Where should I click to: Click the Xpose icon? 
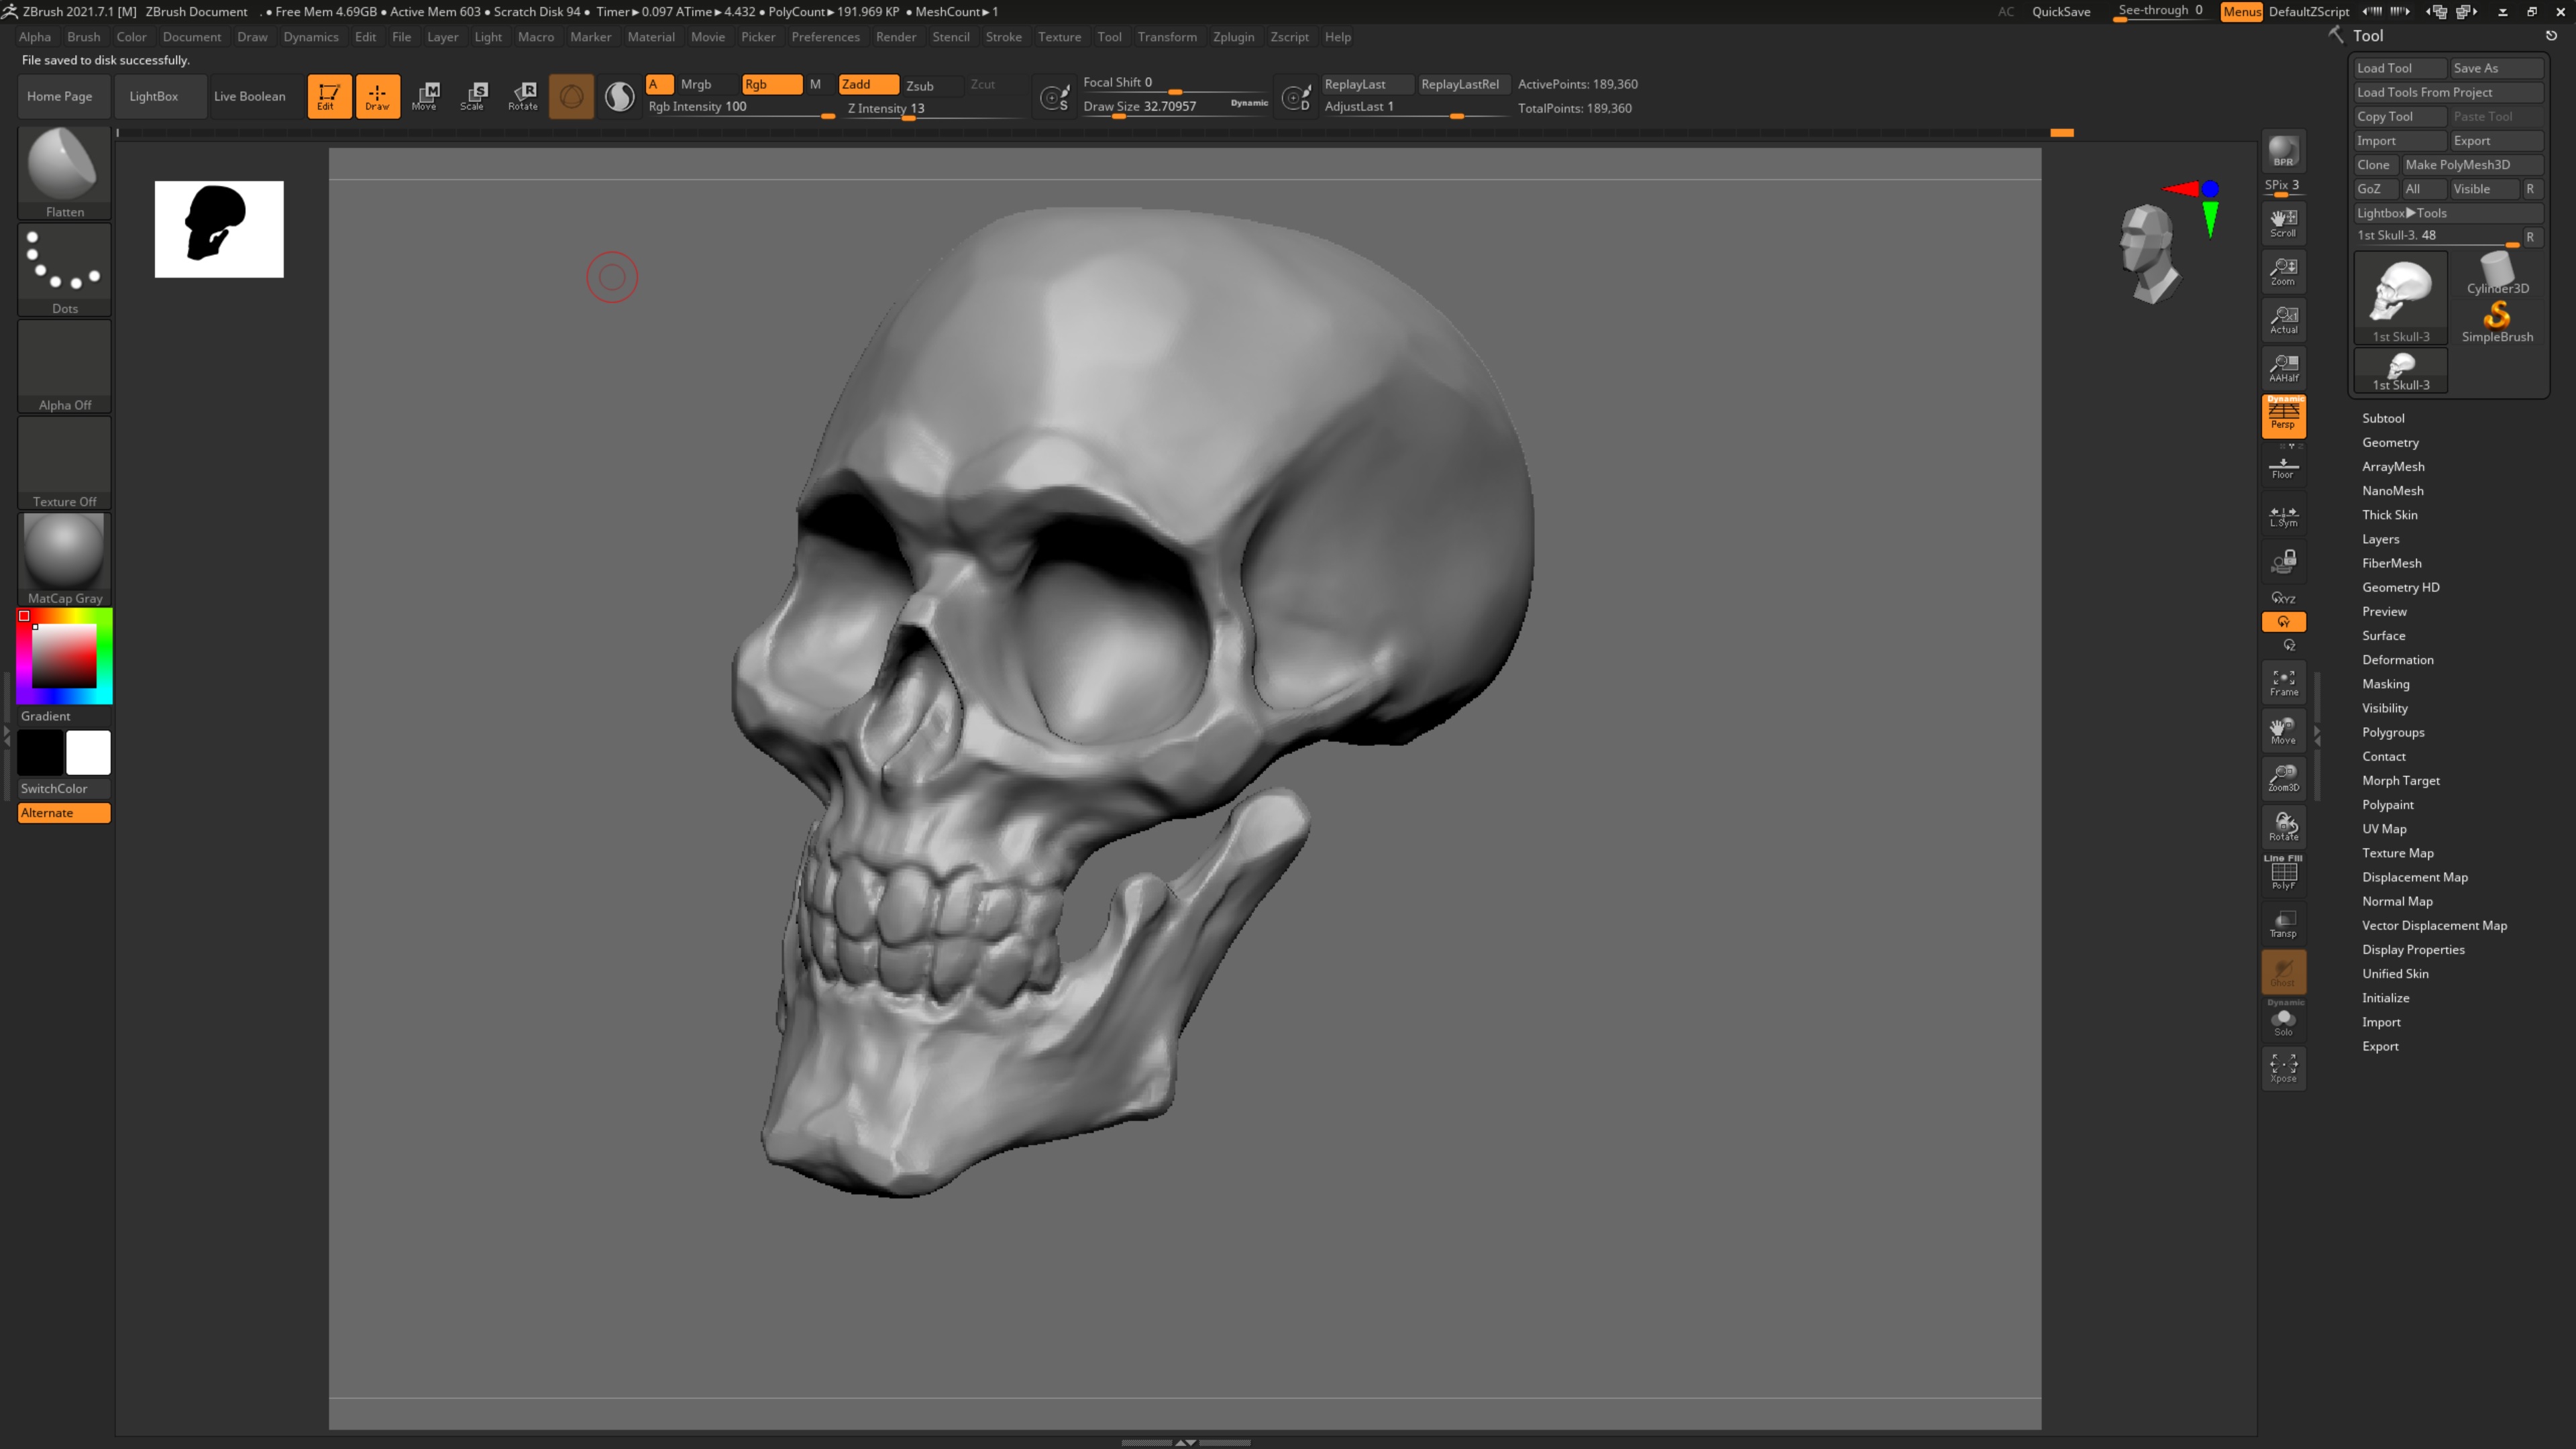point(2283,1068)
